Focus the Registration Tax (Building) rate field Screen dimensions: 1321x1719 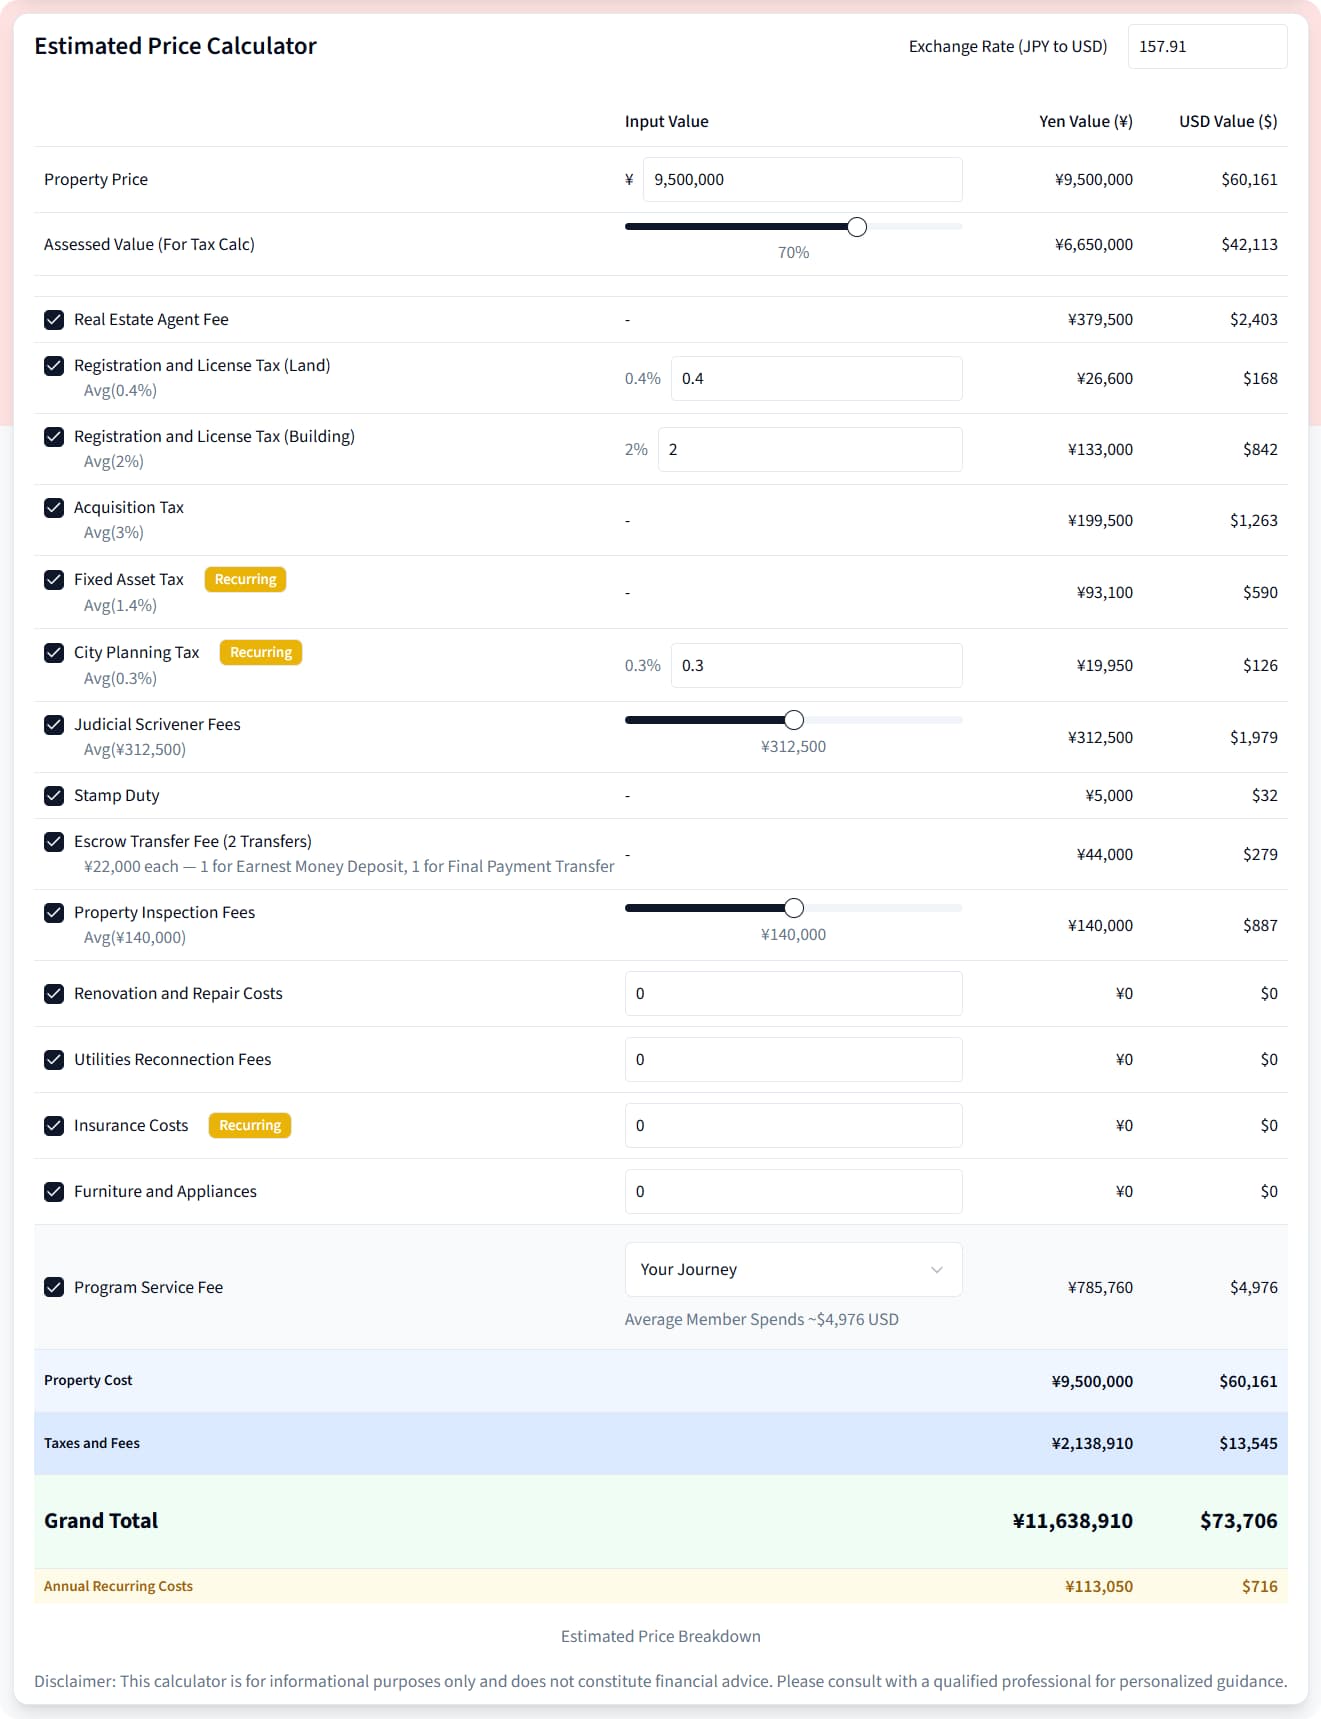[810, 450]
